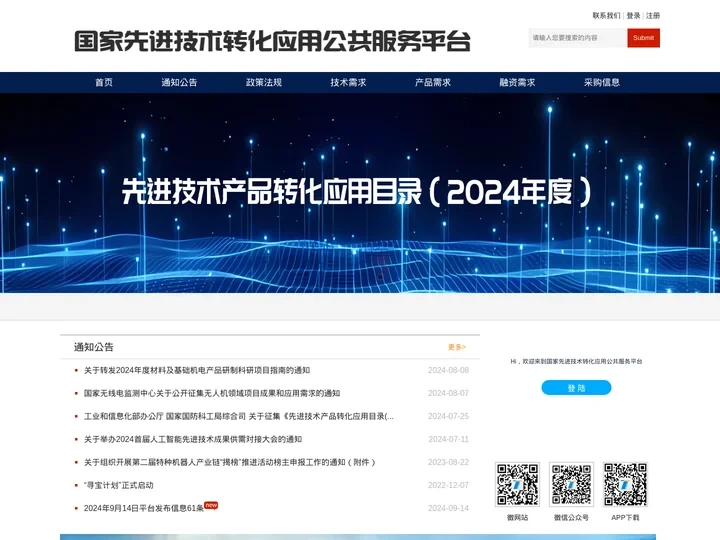The height and width of the screenshot is (540, 720).
Task: Click the blue 登陆 button
Action: point(576,388)
